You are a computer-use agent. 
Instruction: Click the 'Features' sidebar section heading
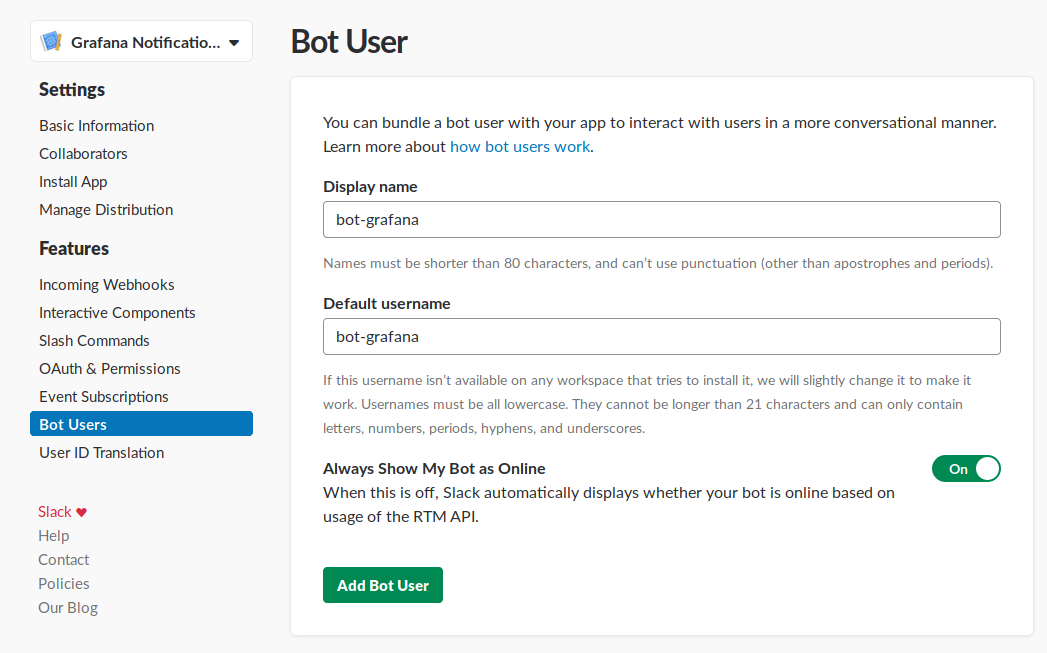click(74, 248)
